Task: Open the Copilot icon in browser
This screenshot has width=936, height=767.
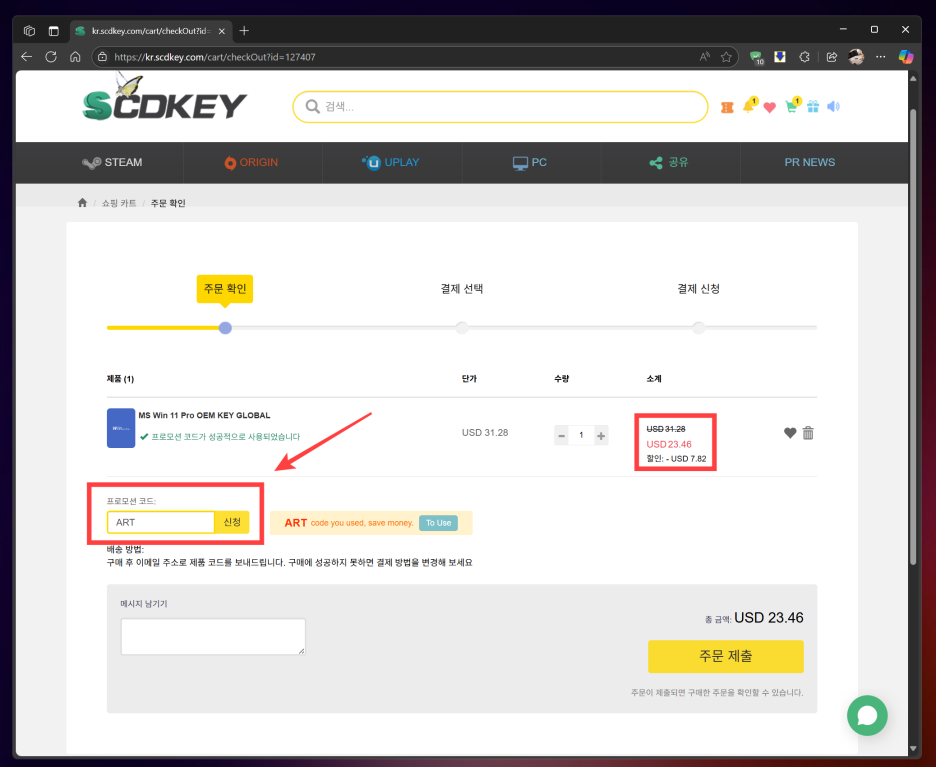Action: pyautogui.click(x=906, y=57)
